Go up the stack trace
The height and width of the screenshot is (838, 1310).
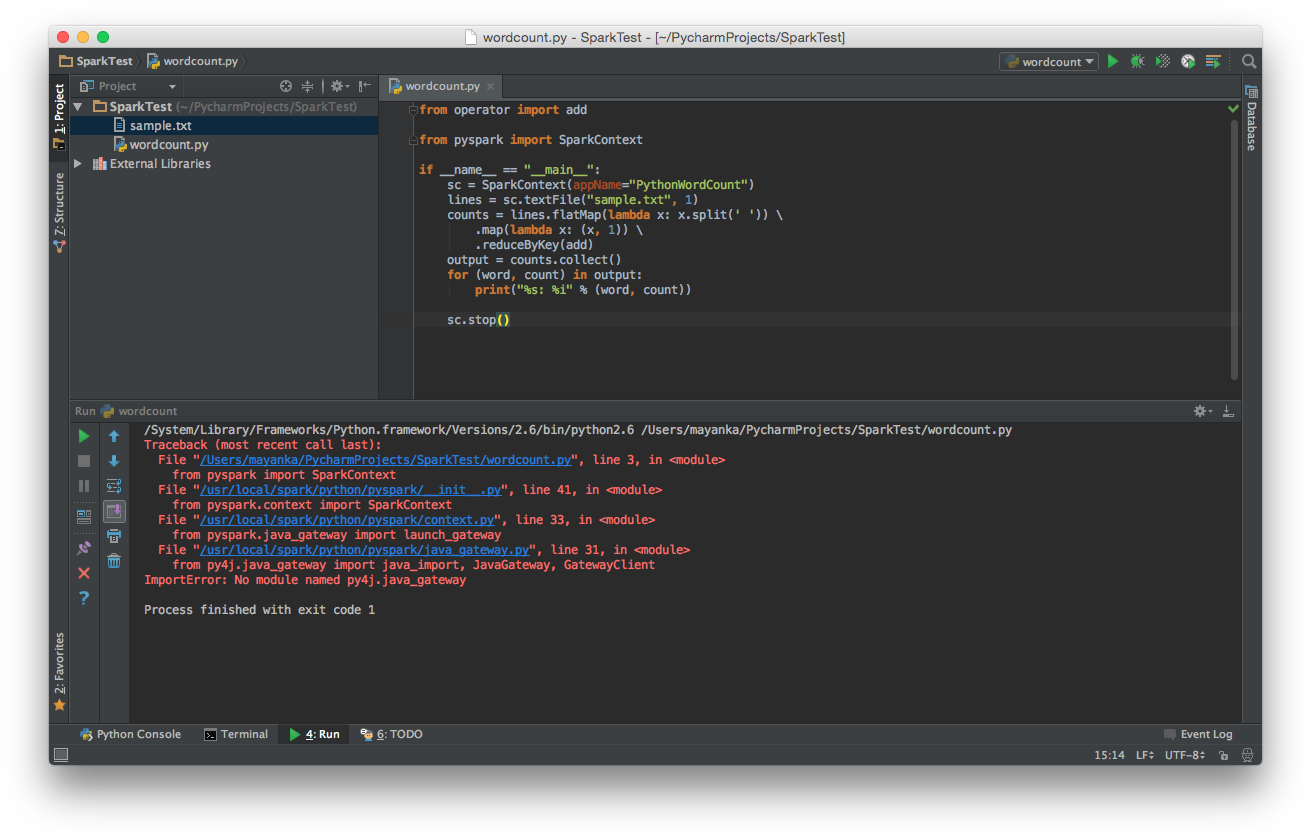114,436
